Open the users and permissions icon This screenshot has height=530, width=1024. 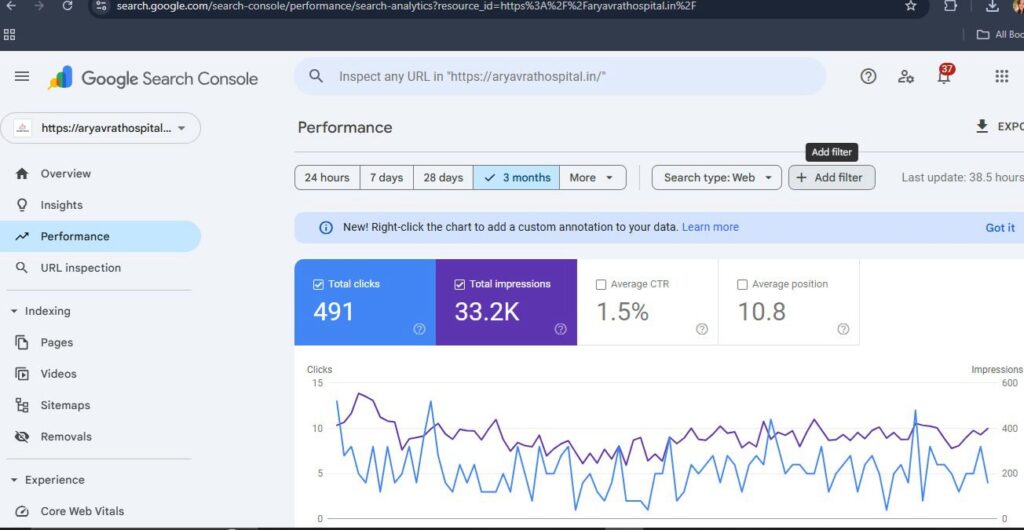click(906, 77)
